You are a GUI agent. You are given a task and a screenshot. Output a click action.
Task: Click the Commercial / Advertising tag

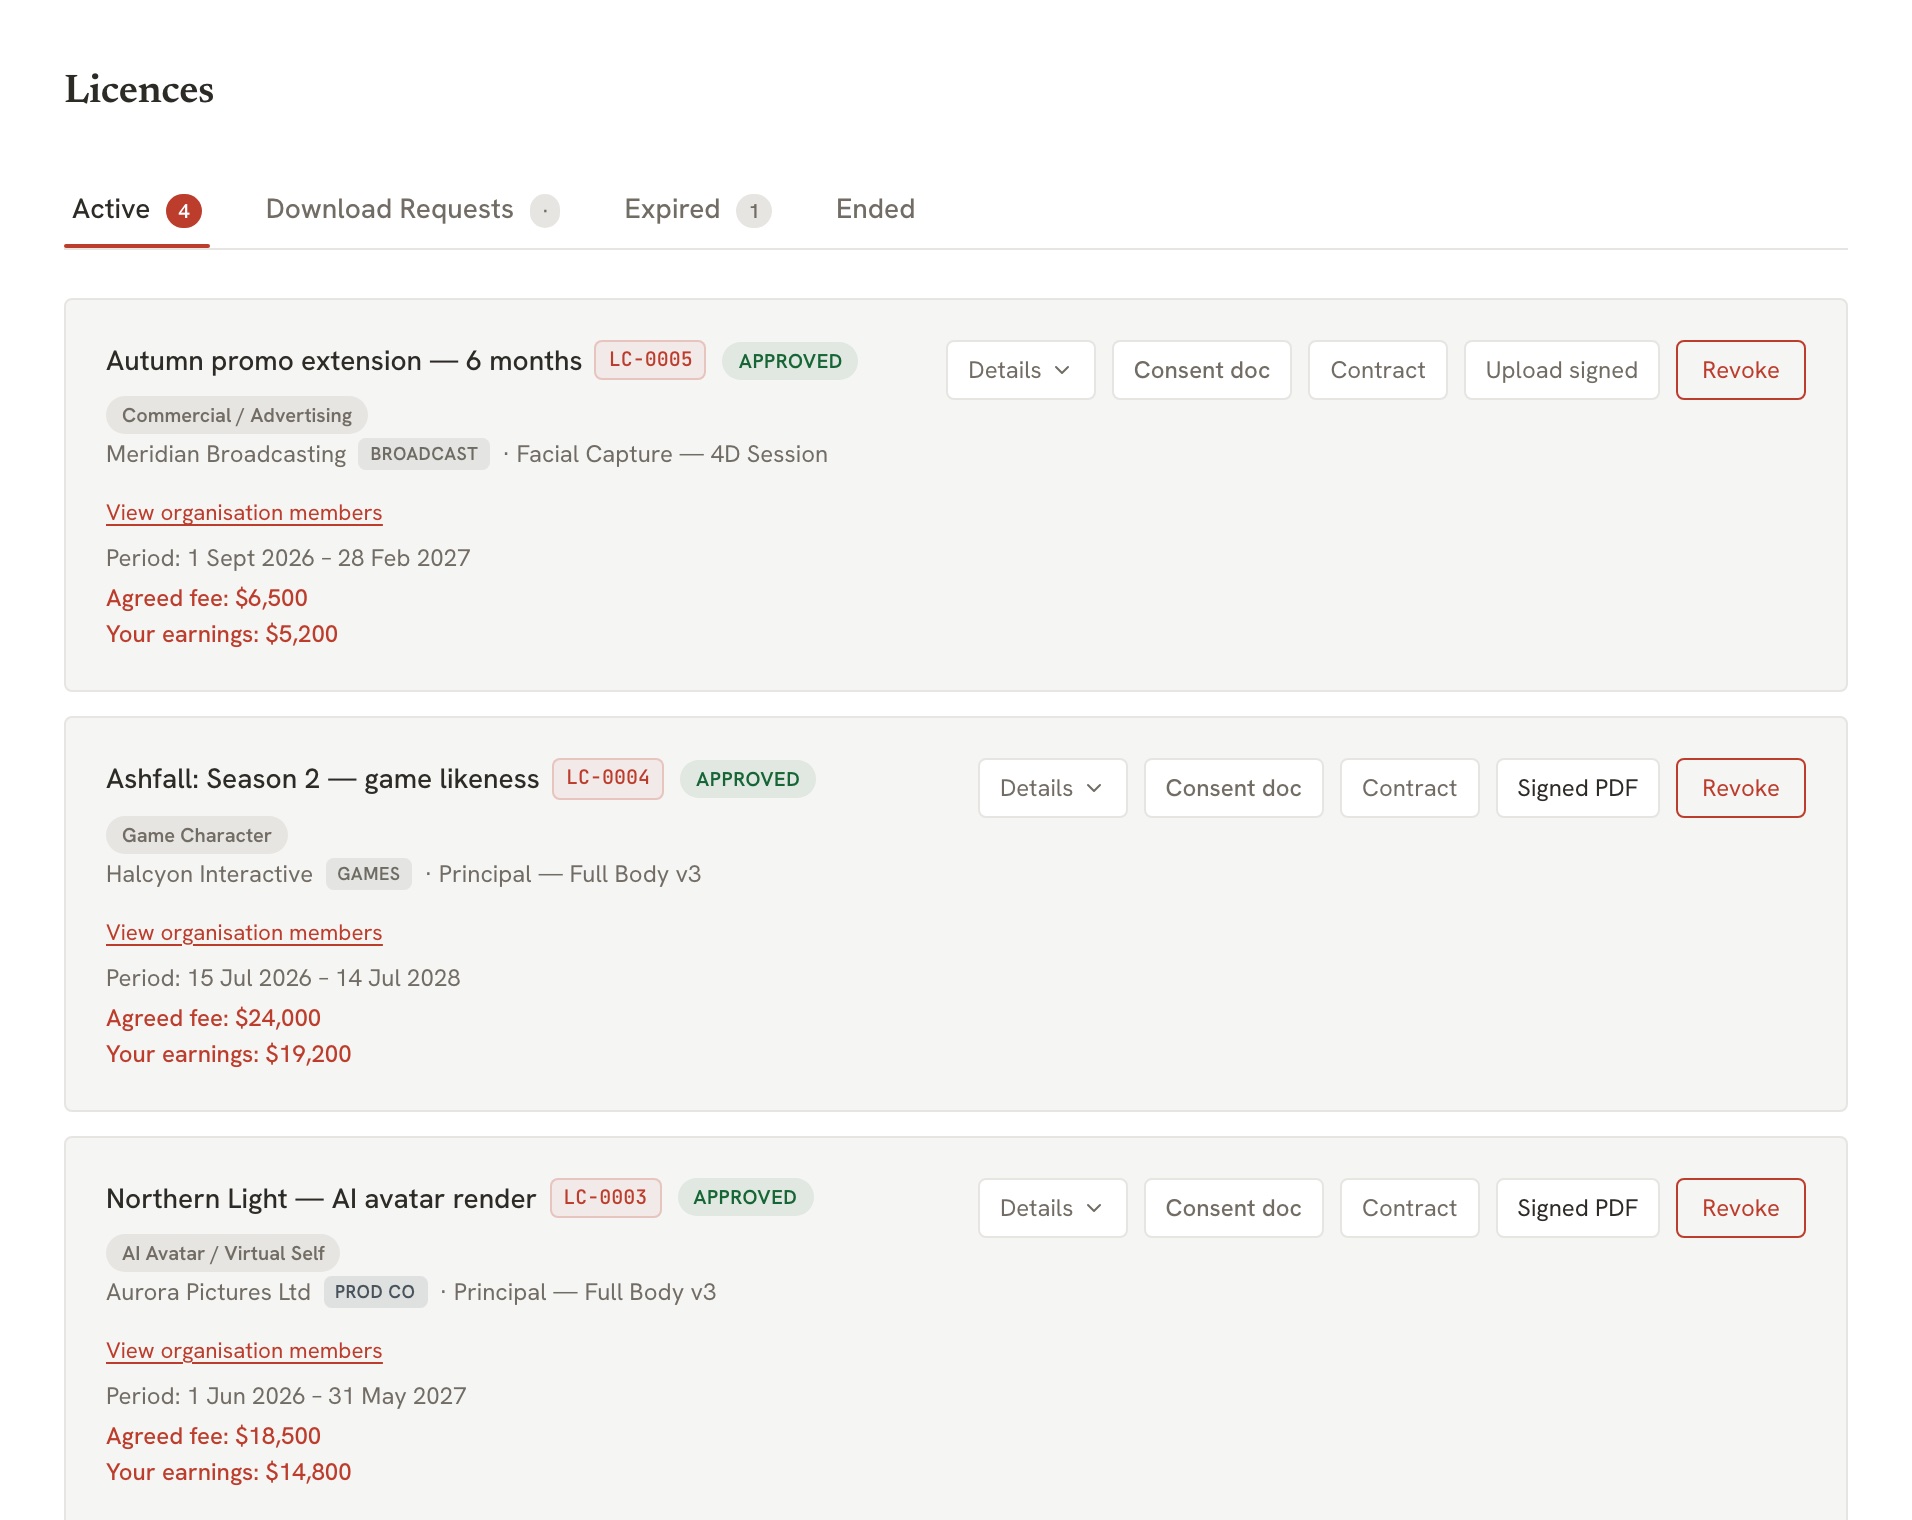pos(237,415)
